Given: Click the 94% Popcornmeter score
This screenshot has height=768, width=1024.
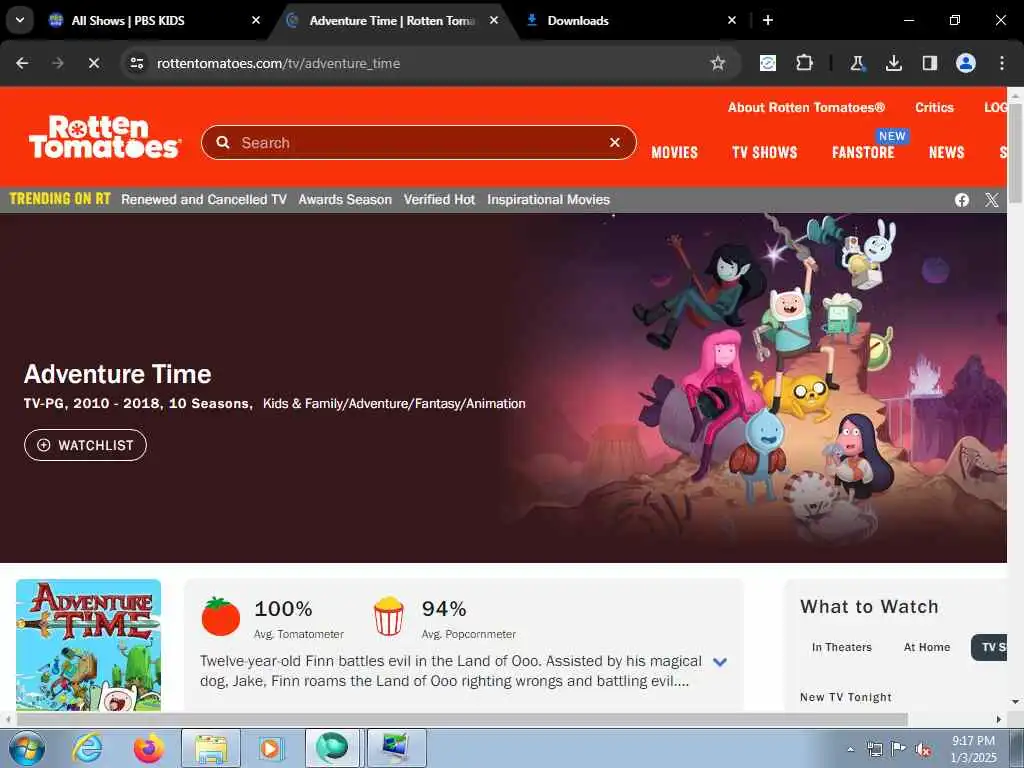Looking at the screenshot, I should [444, 609].
